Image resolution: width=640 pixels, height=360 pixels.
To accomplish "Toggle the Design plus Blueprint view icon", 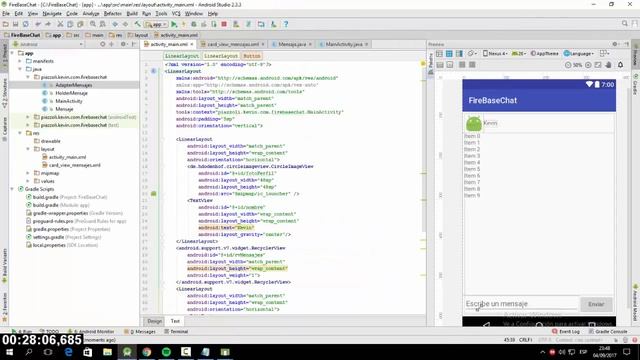I will 459,54.
